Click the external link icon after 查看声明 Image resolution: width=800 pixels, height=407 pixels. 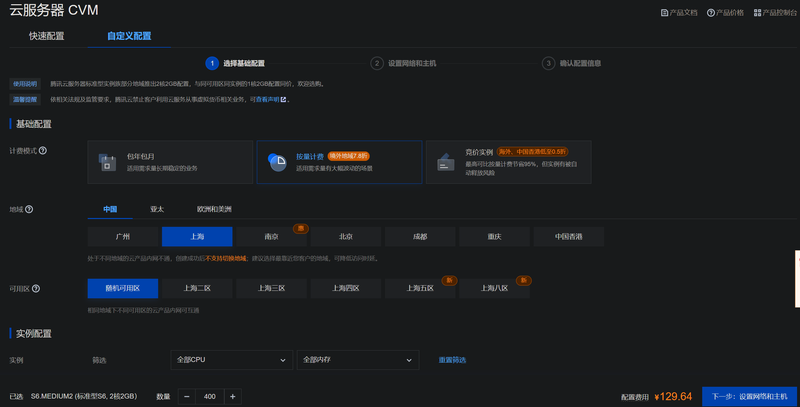pos(283,99)
